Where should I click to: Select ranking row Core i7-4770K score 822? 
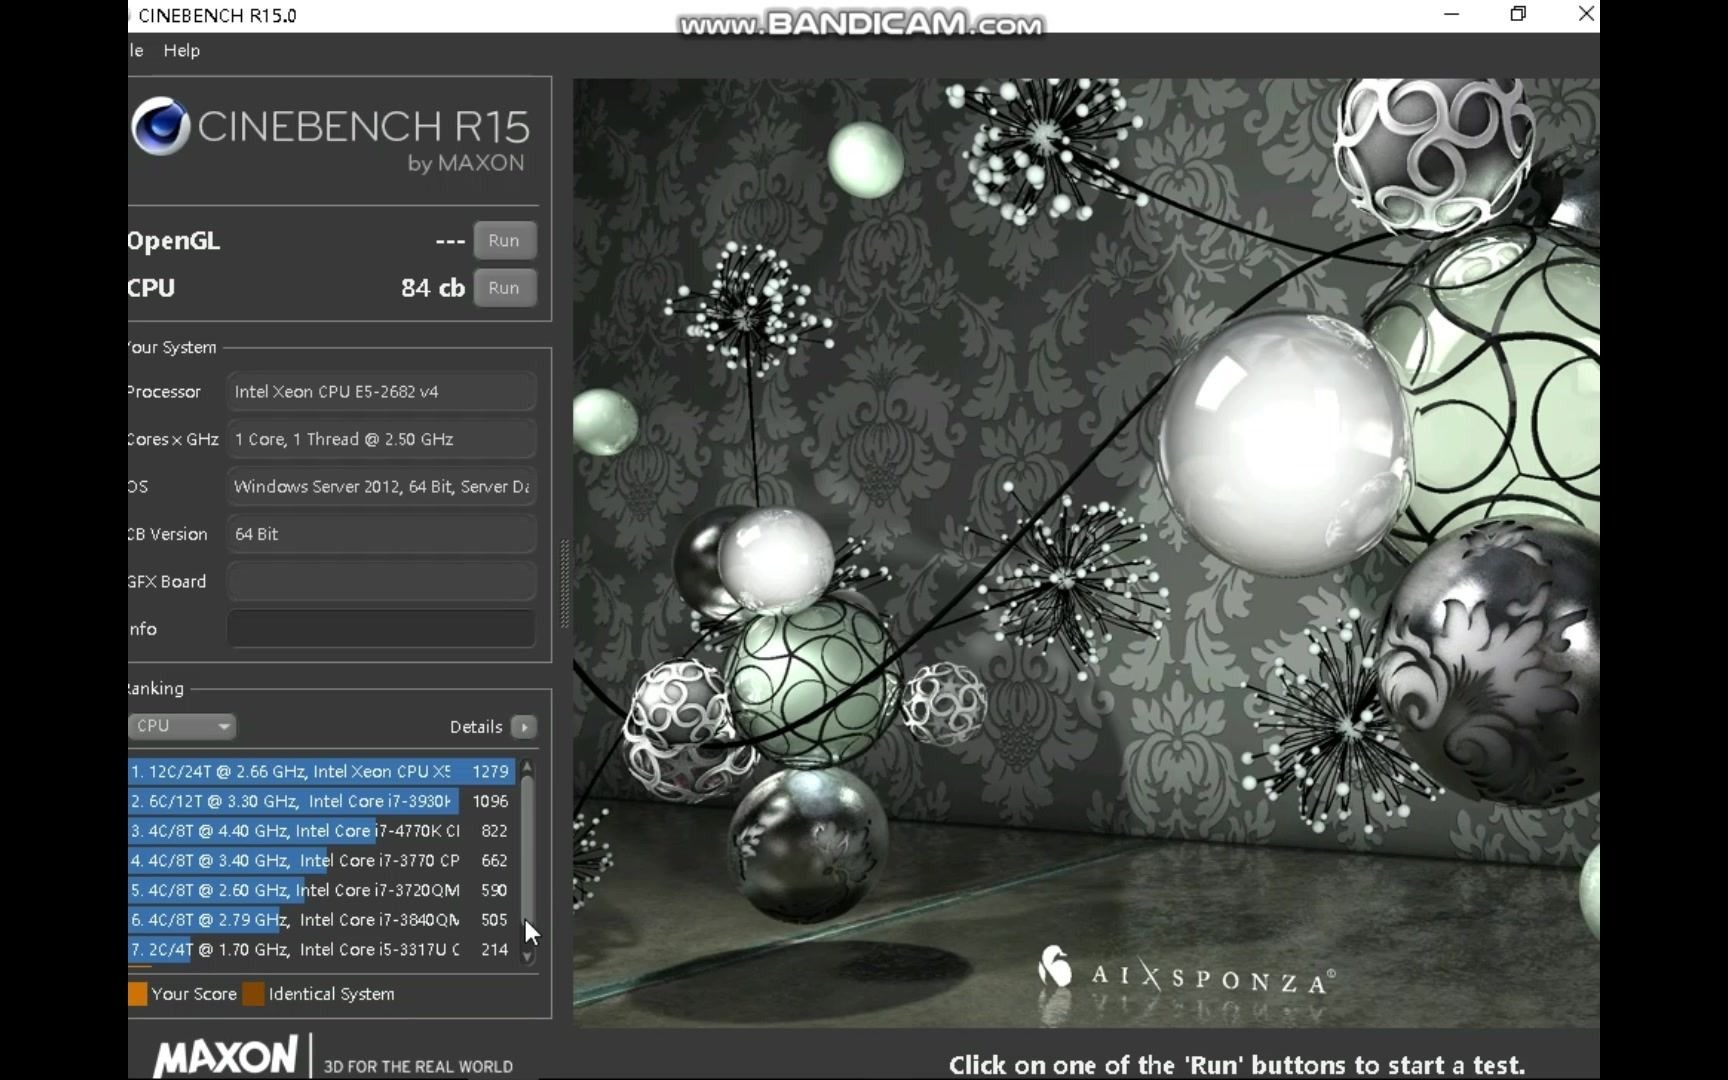point(321,831)
